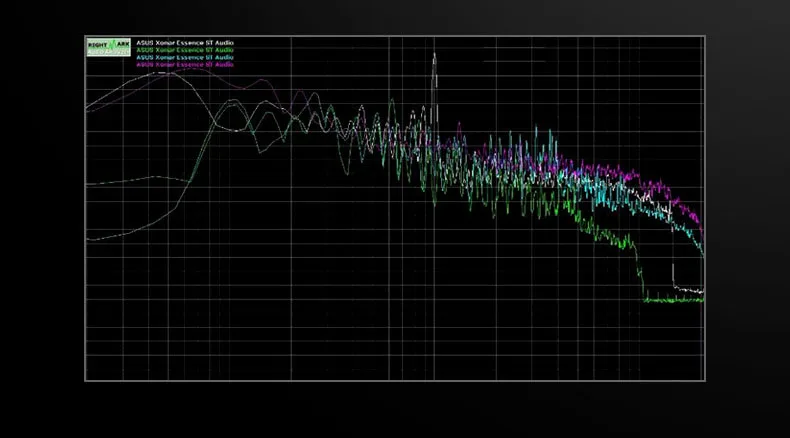790x438 pixels.
Task: Click the flat green noise floor at bottom right
Action: pos(674,300)
